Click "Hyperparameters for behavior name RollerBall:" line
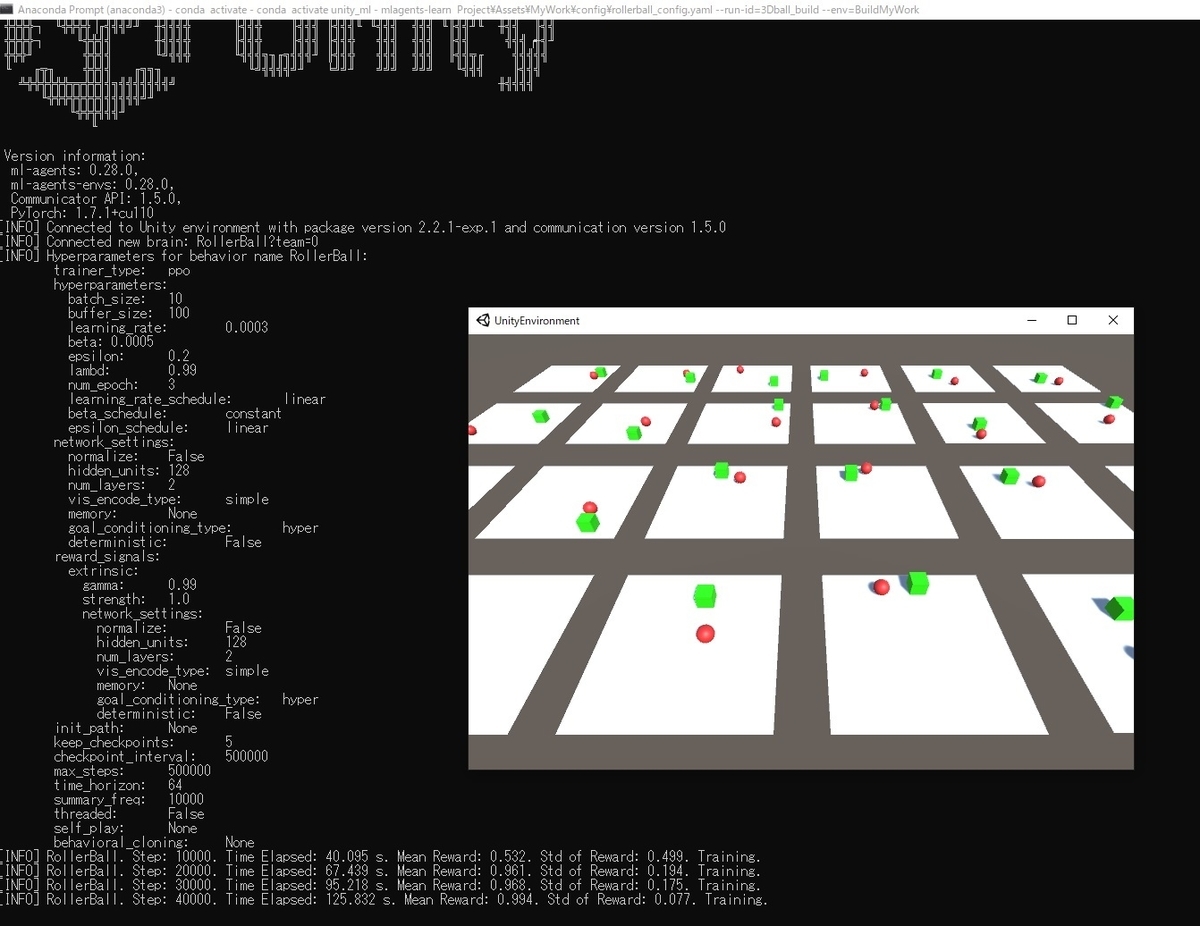The image size is (1200, 926). 184,256
